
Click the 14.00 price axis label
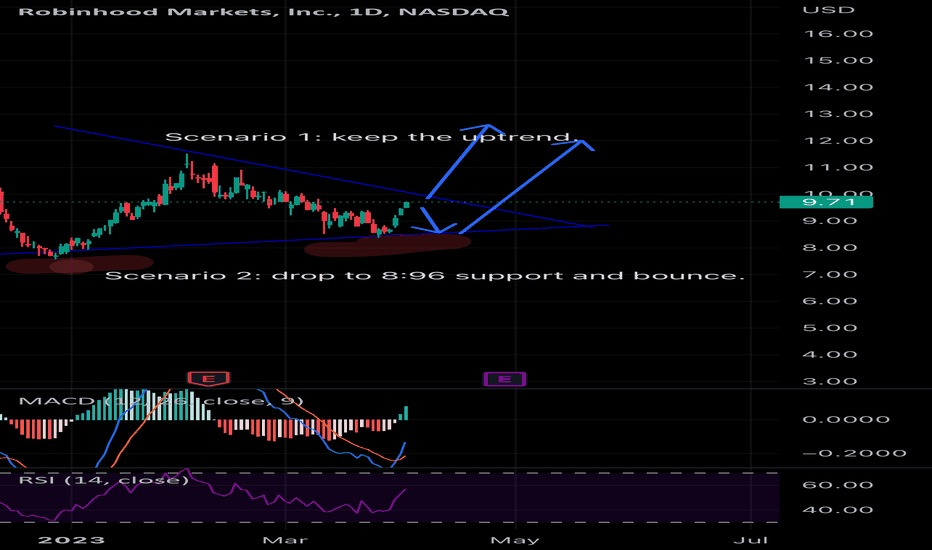click(838, 87)
